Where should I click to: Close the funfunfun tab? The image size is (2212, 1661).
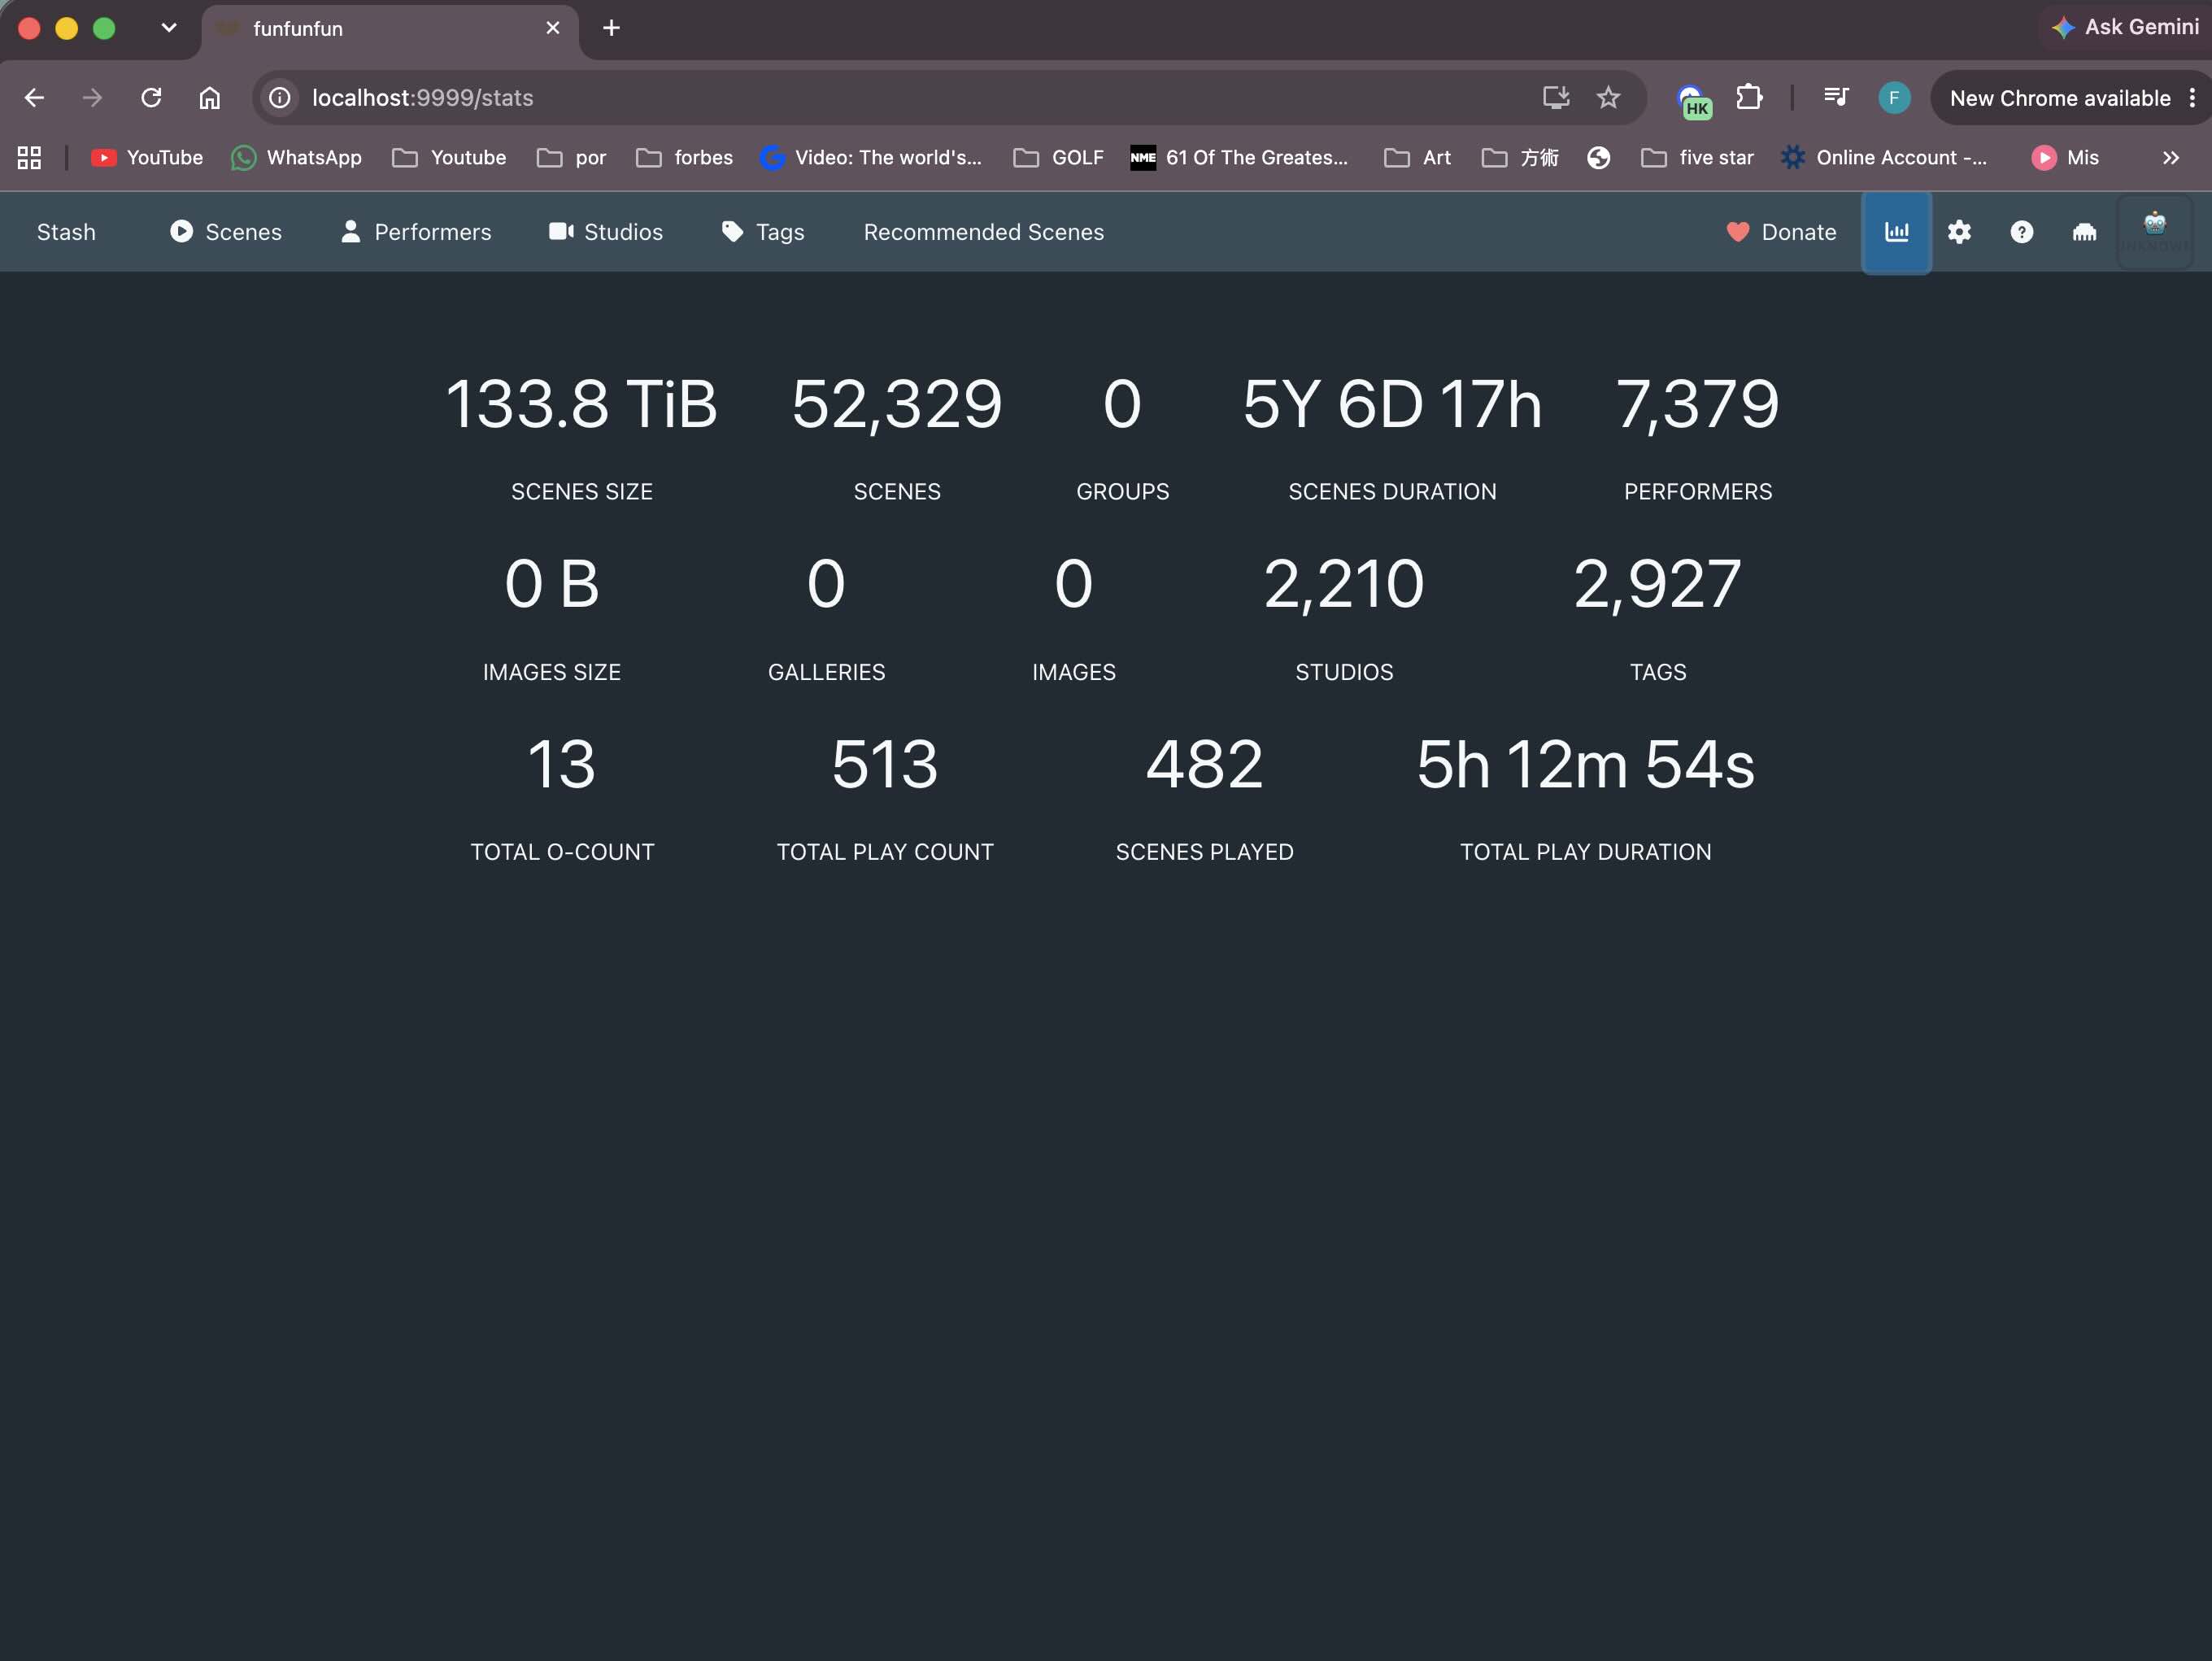(x=552, y=28)
